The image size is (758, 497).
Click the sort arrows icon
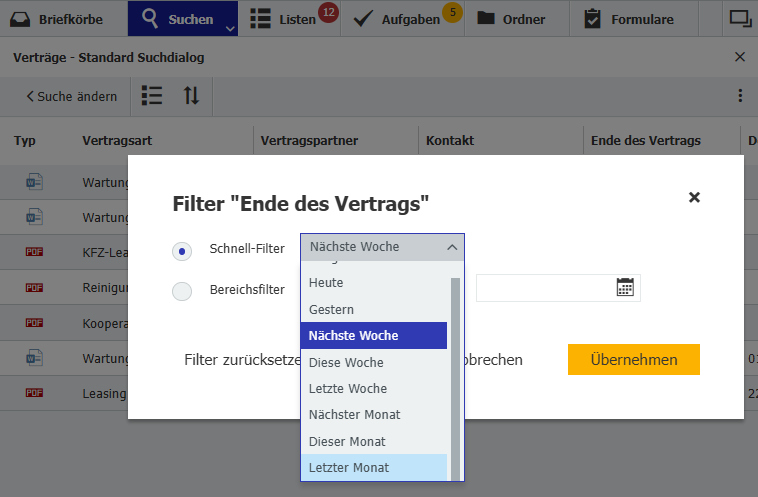tap(191, 96)
